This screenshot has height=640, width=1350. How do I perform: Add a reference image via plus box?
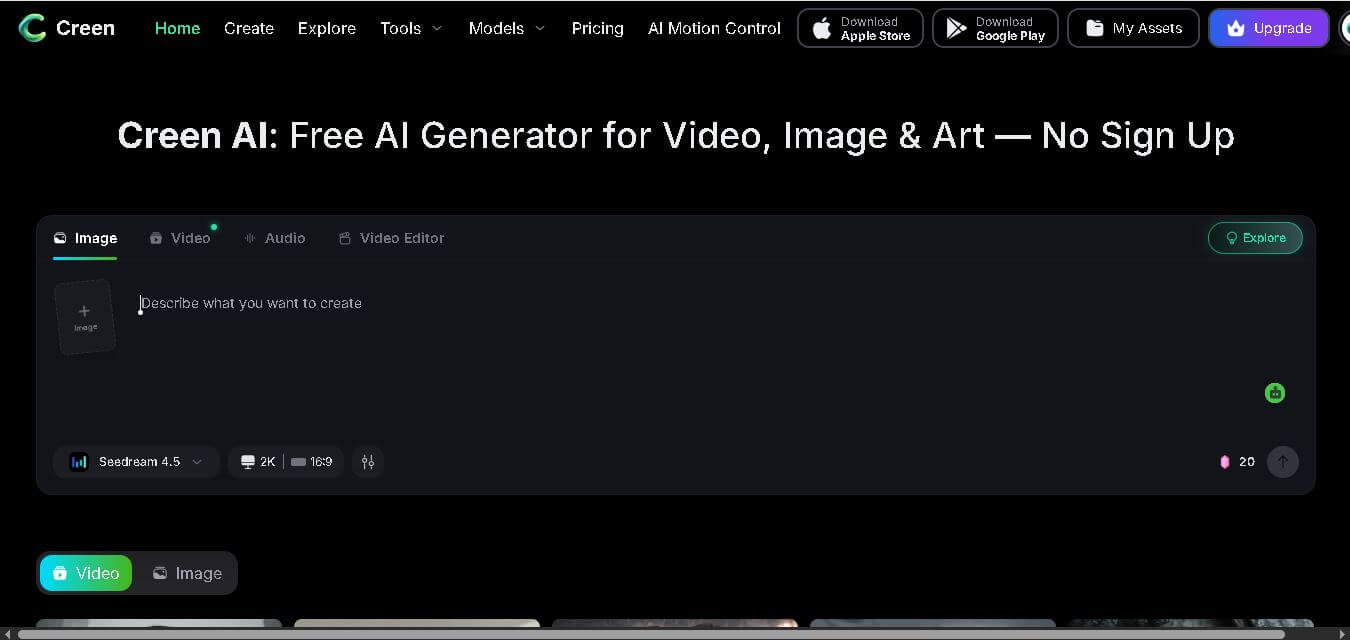pyautogui.click(x=85, y=317)
